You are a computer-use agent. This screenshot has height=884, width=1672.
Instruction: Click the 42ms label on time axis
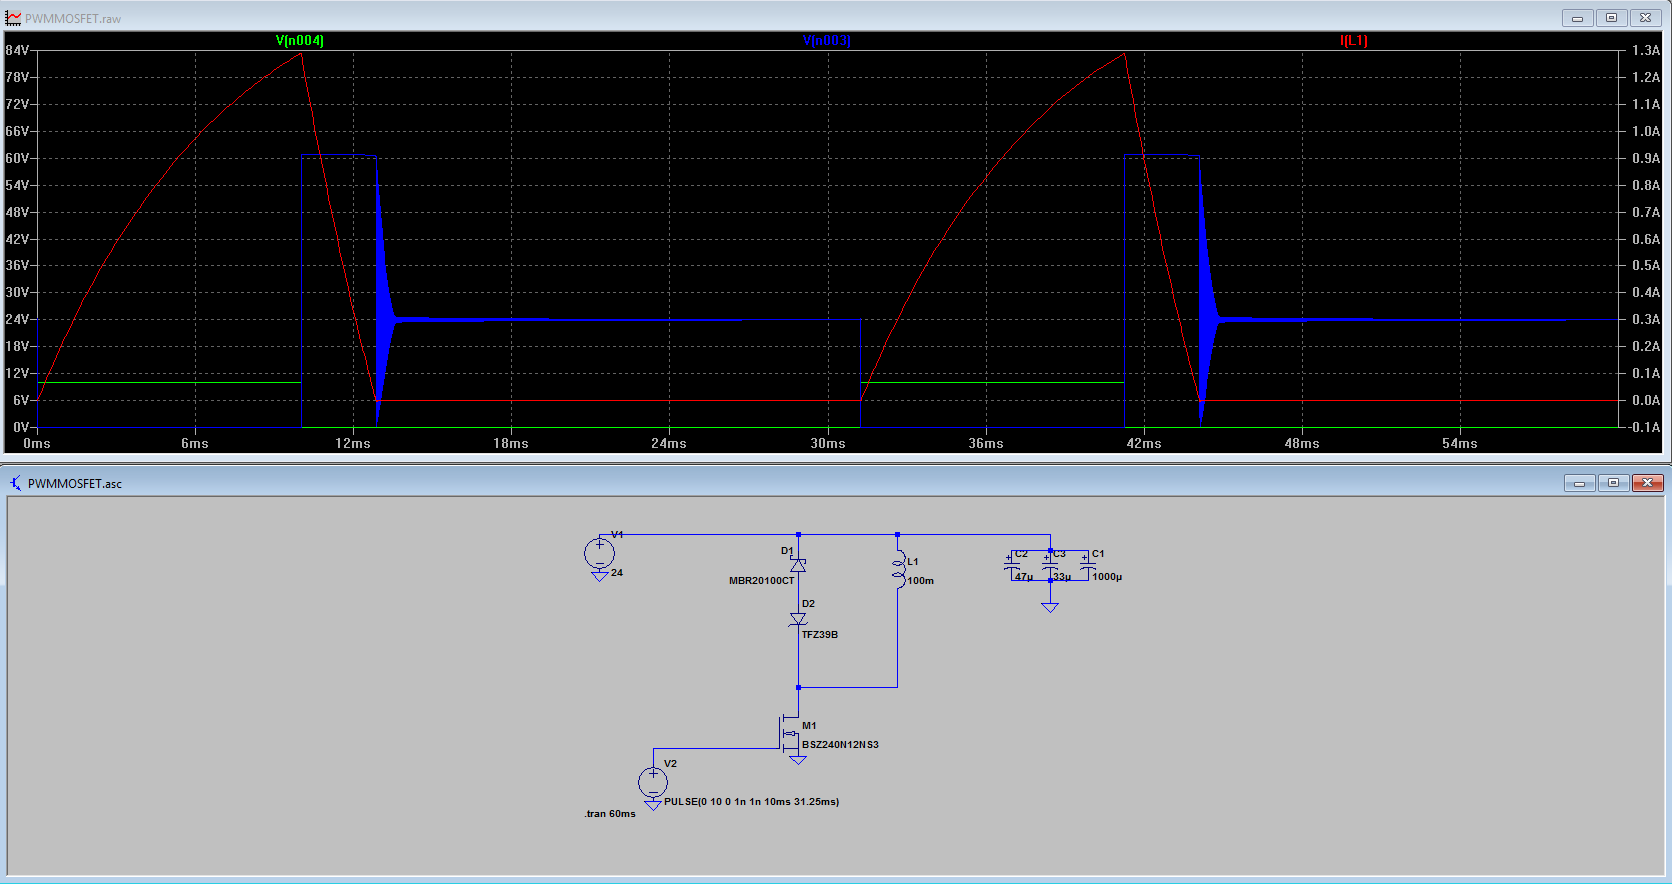(1144, 443)
